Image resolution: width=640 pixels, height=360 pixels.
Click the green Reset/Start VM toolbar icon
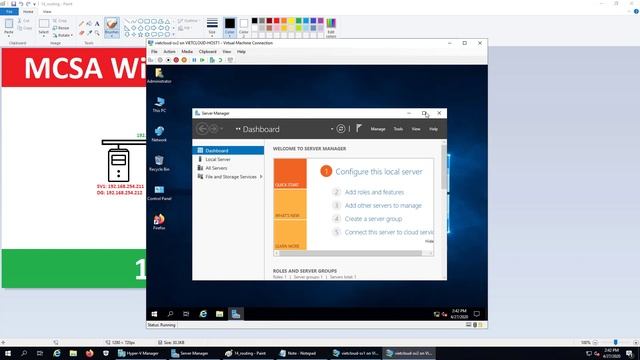point(202,60)
